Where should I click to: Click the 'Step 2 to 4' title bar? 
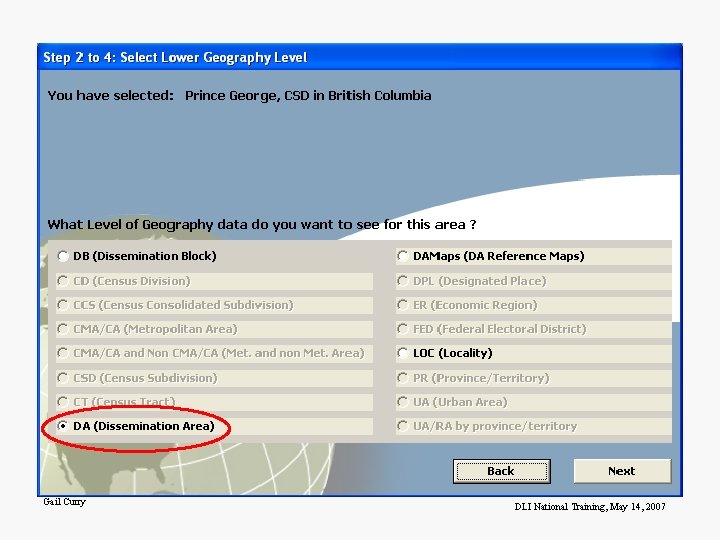click(x=360, y=57)
